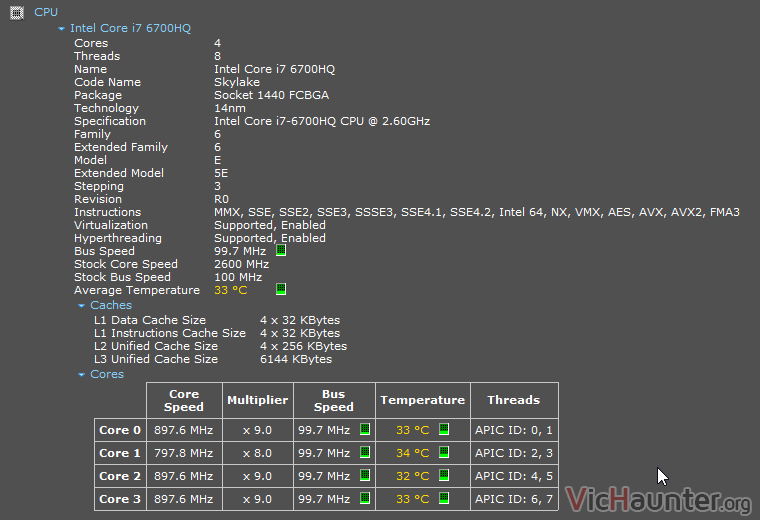The width and height of the screenshot is (760, 520).
Task: Click the Skylake code name value
Action: coord(237,82)
